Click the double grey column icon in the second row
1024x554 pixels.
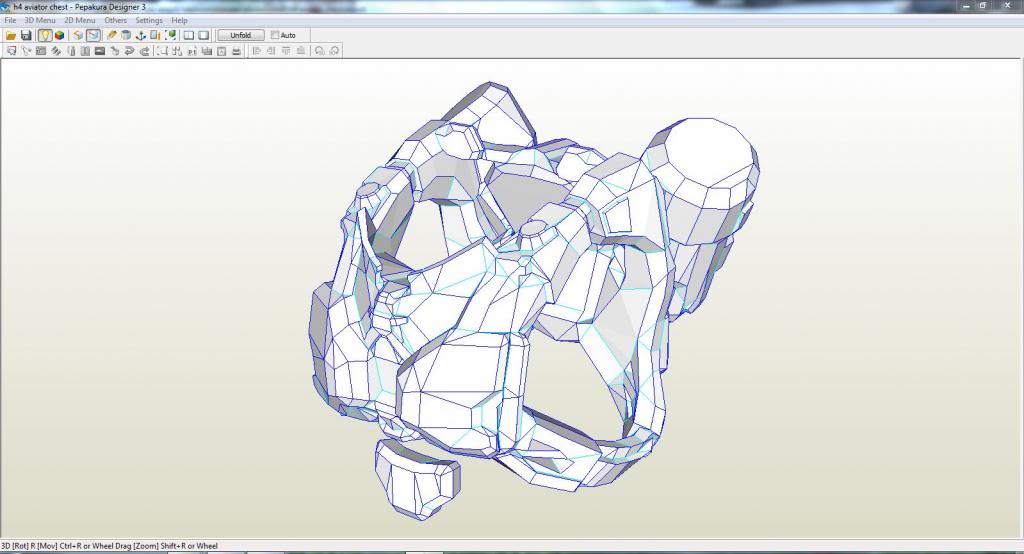point(85,51)
